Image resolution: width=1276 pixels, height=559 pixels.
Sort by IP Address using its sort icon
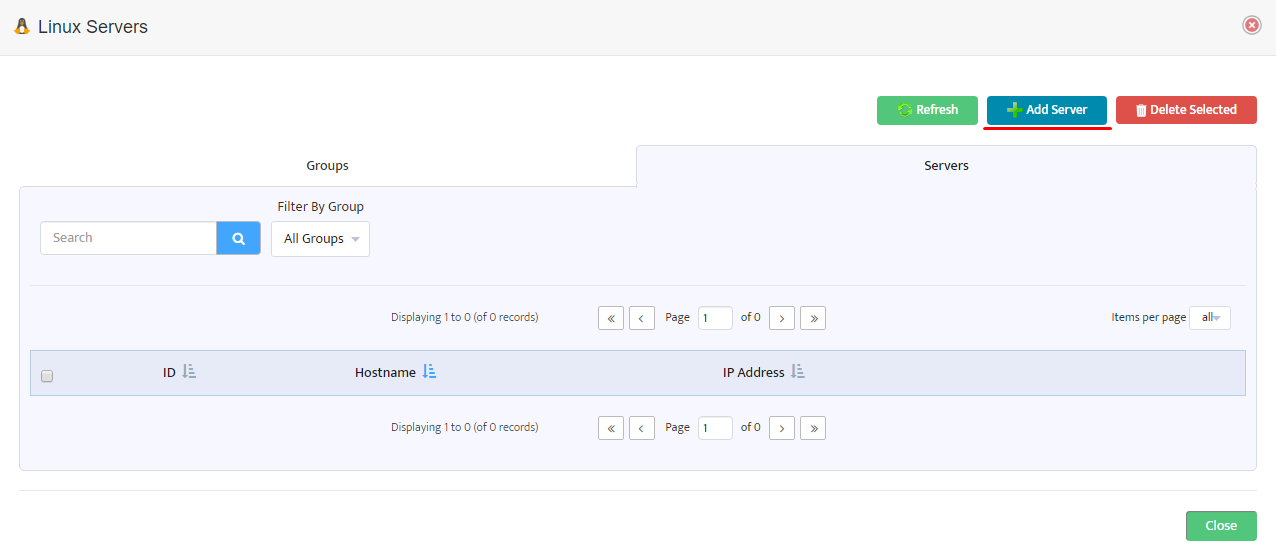tap(798, 372)
